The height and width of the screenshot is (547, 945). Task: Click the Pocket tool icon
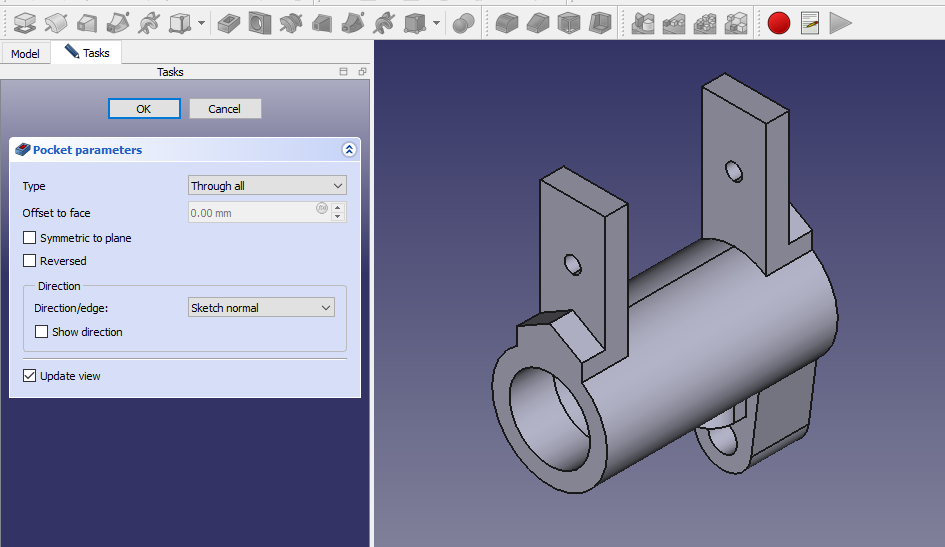[229, 22]
